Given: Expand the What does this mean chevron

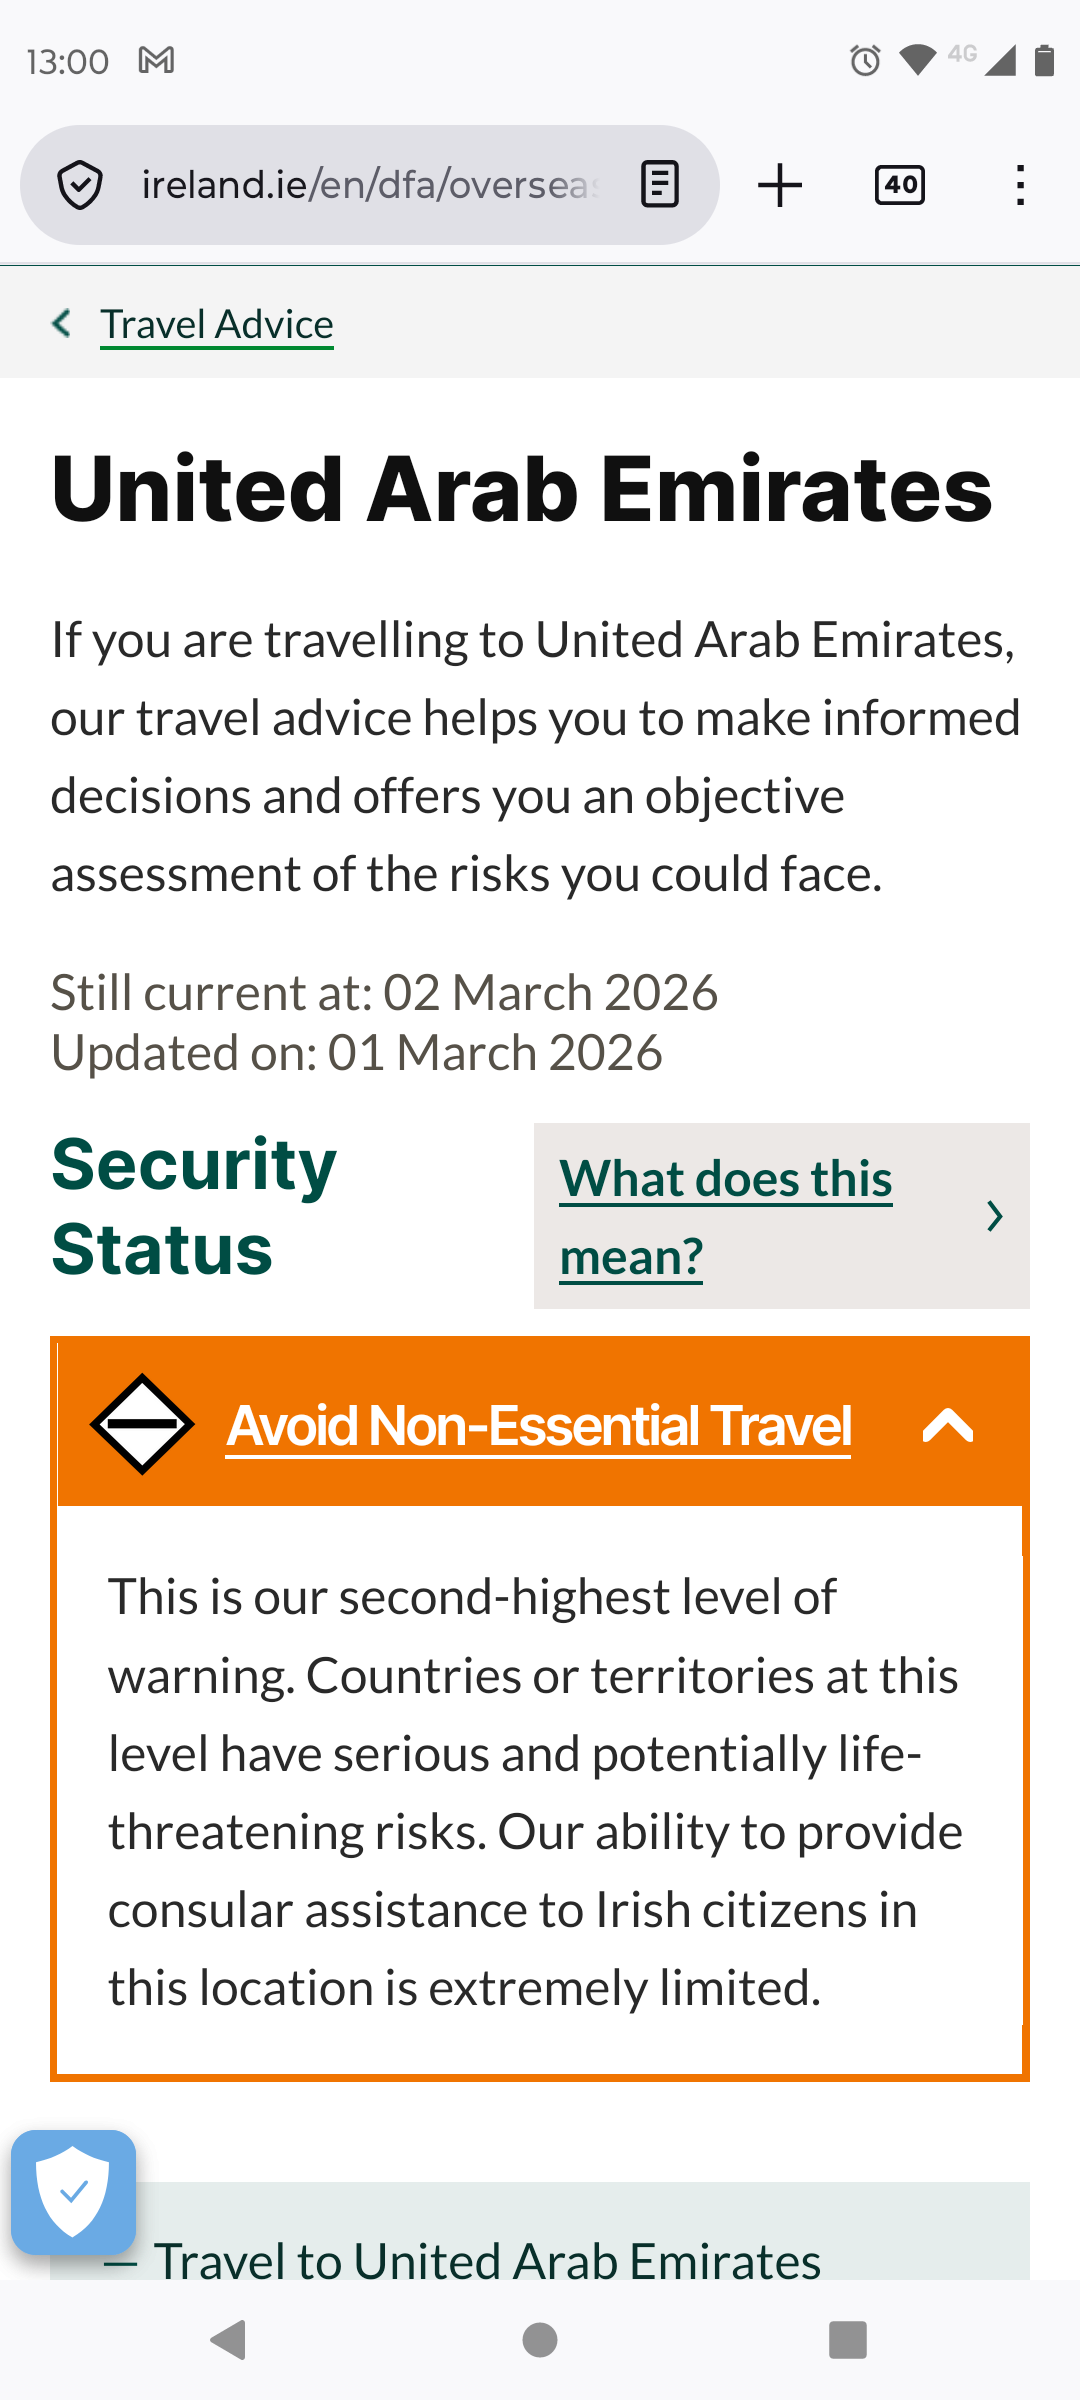Looking at the screenshot, I should click(x=995, y=1216).
